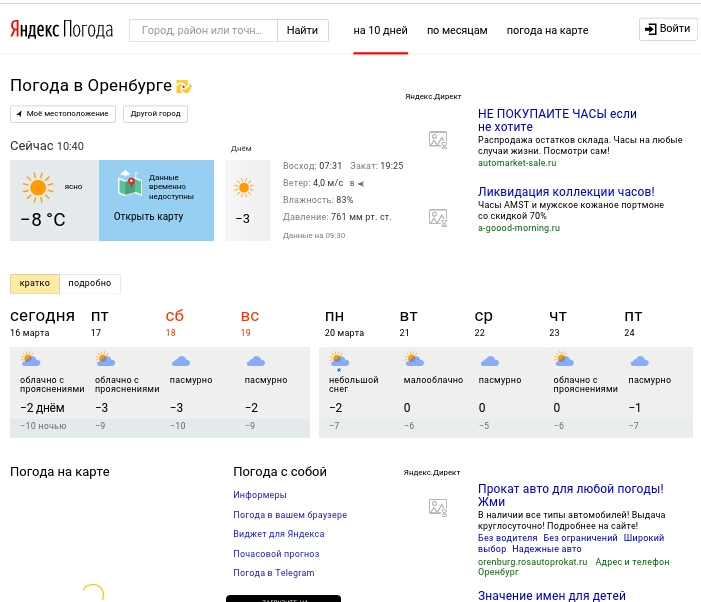Open Погода в вашем браузере link
Screen dimensions: 701x602
[290, 514]
